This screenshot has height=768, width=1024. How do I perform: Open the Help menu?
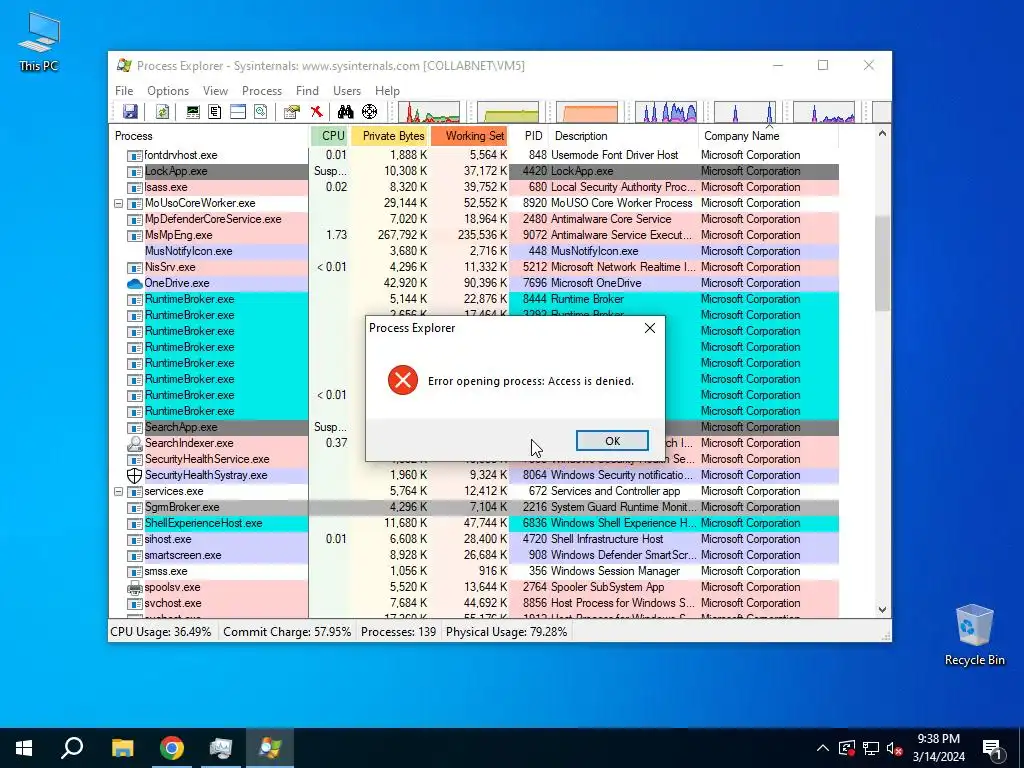tap(387, 91)
